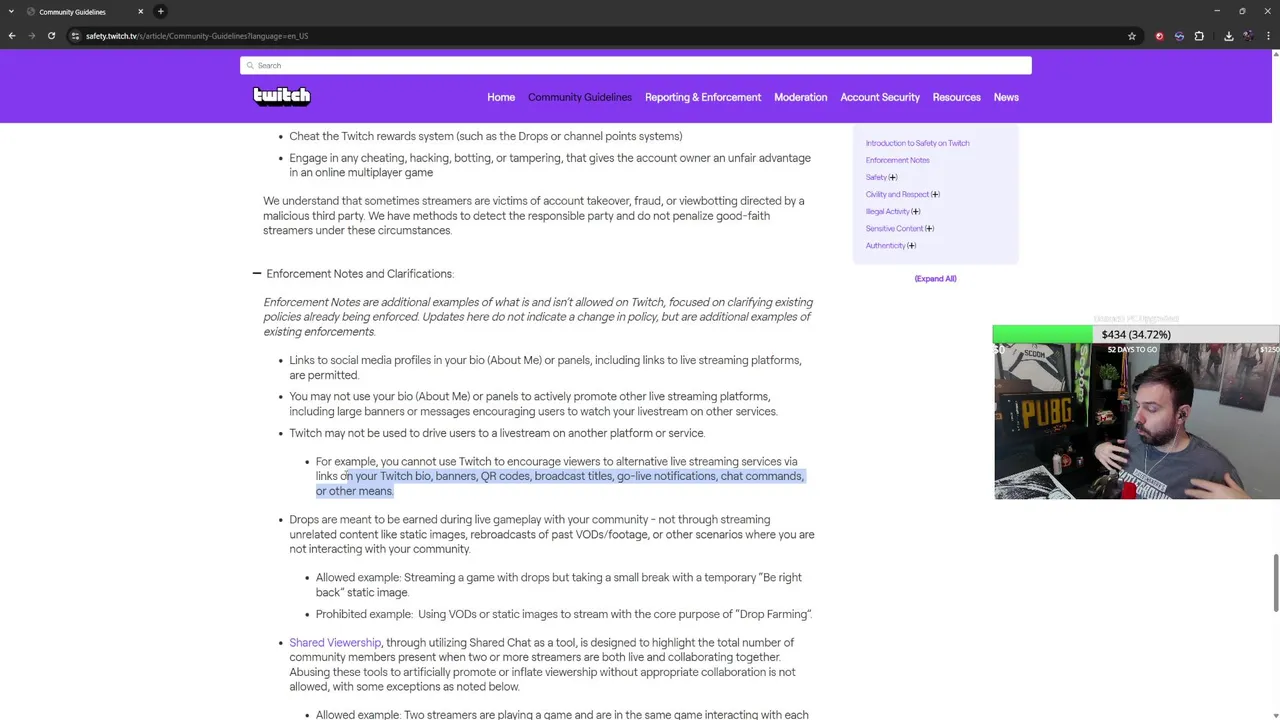Open Reporting & Enforcement nav item
Screen dimensions: 1280x720
click(703, 97)
